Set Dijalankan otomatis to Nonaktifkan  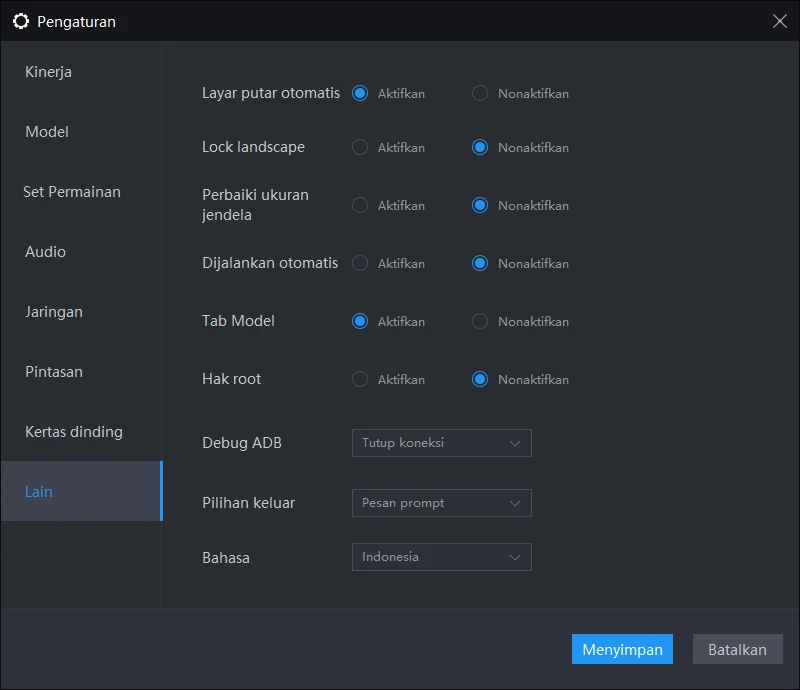coord(480,263)
